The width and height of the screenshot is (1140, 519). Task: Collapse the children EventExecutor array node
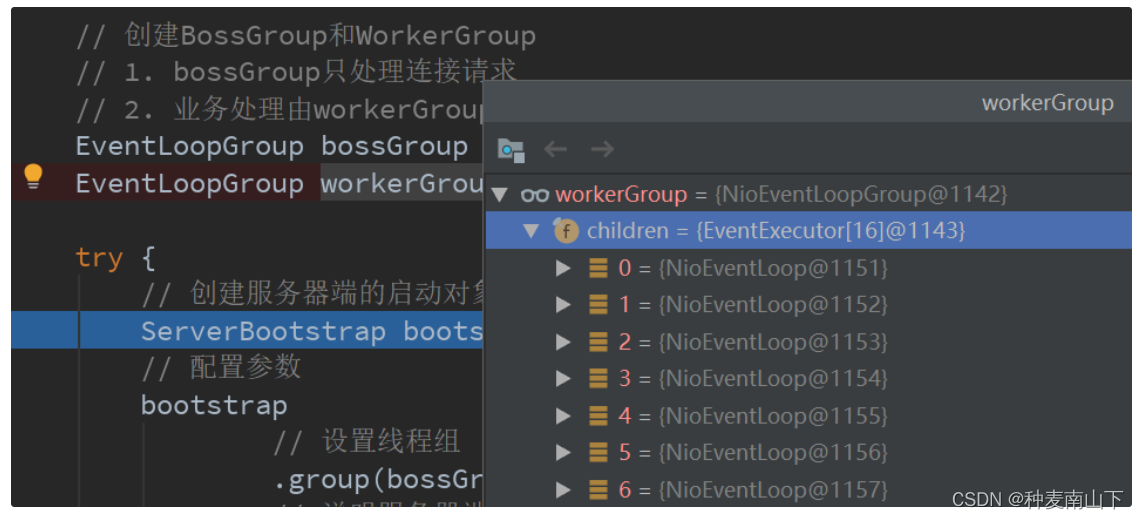click(531, 231)
